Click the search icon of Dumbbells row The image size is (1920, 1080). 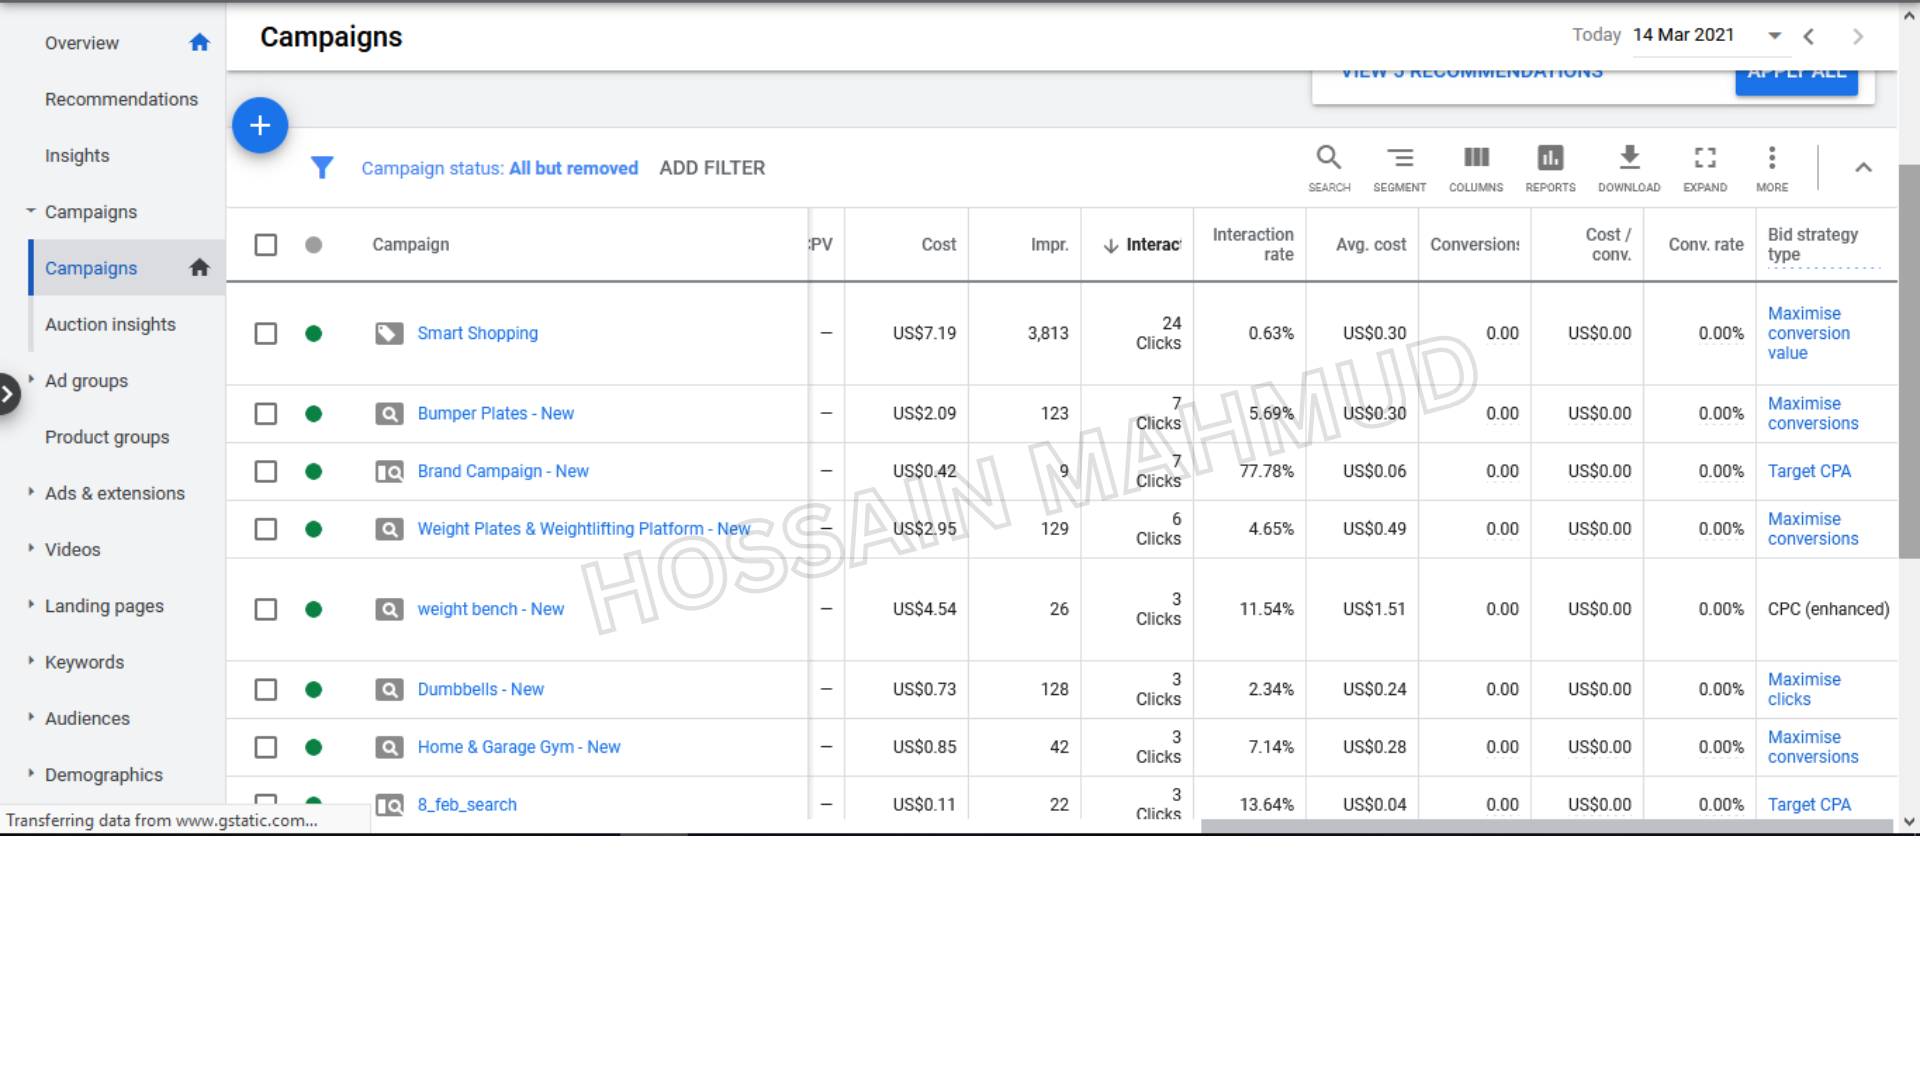click(389, 689)
